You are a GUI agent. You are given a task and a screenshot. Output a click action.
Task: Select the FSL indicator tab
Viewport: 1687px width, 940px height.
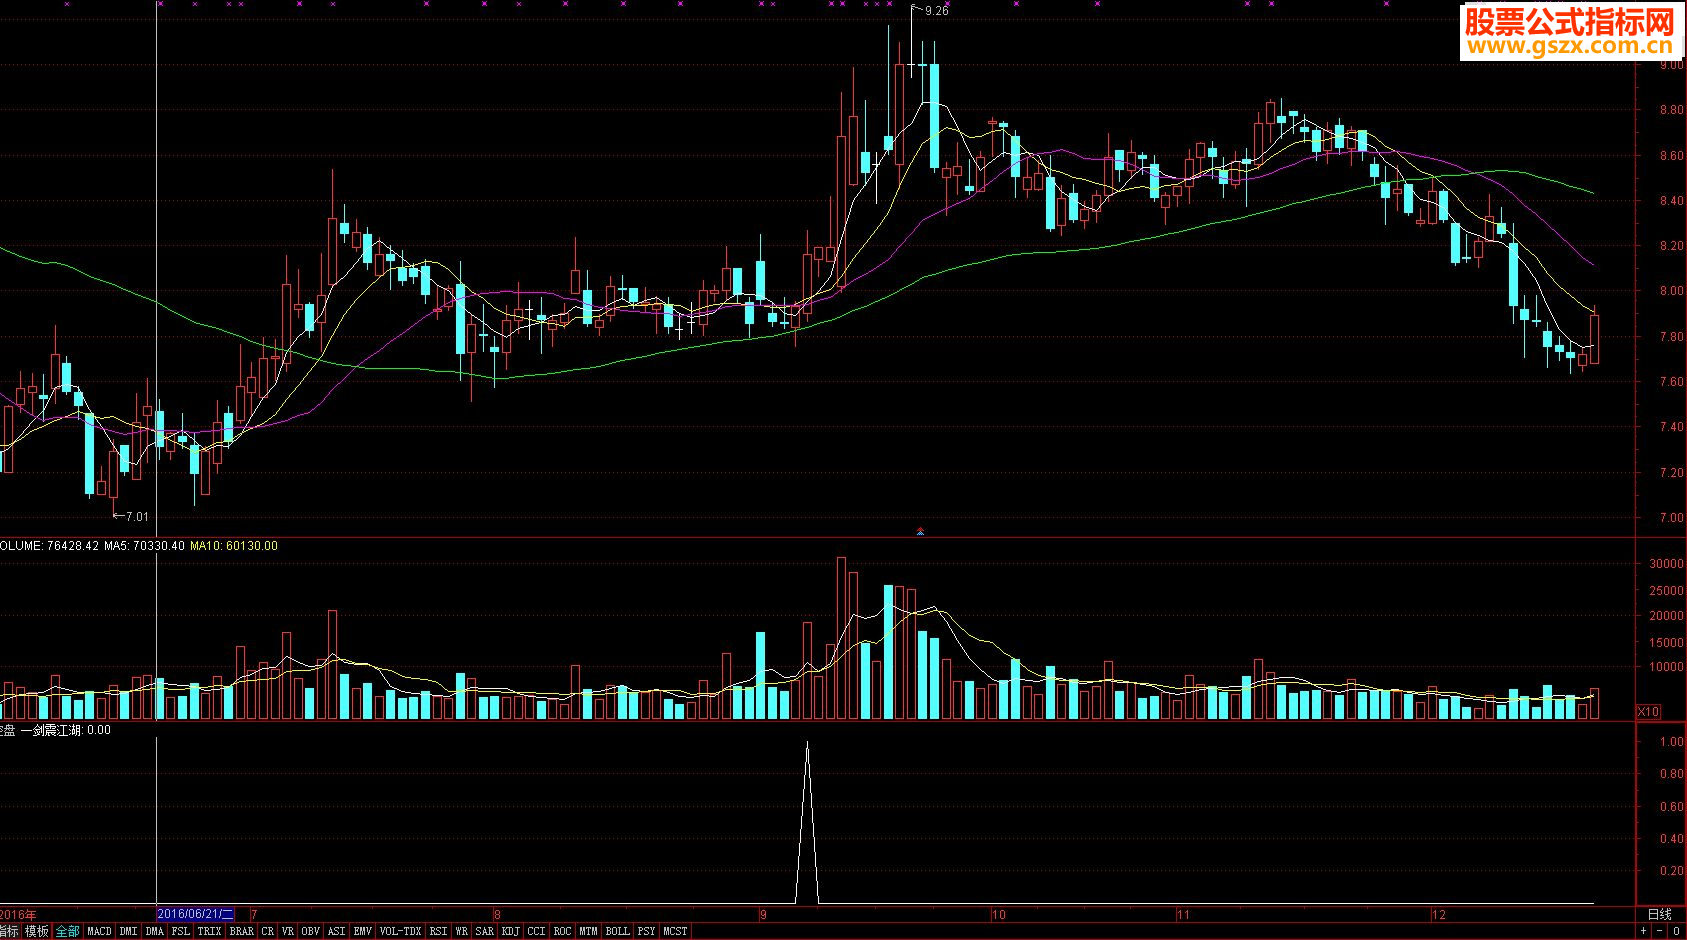[180, 931]
